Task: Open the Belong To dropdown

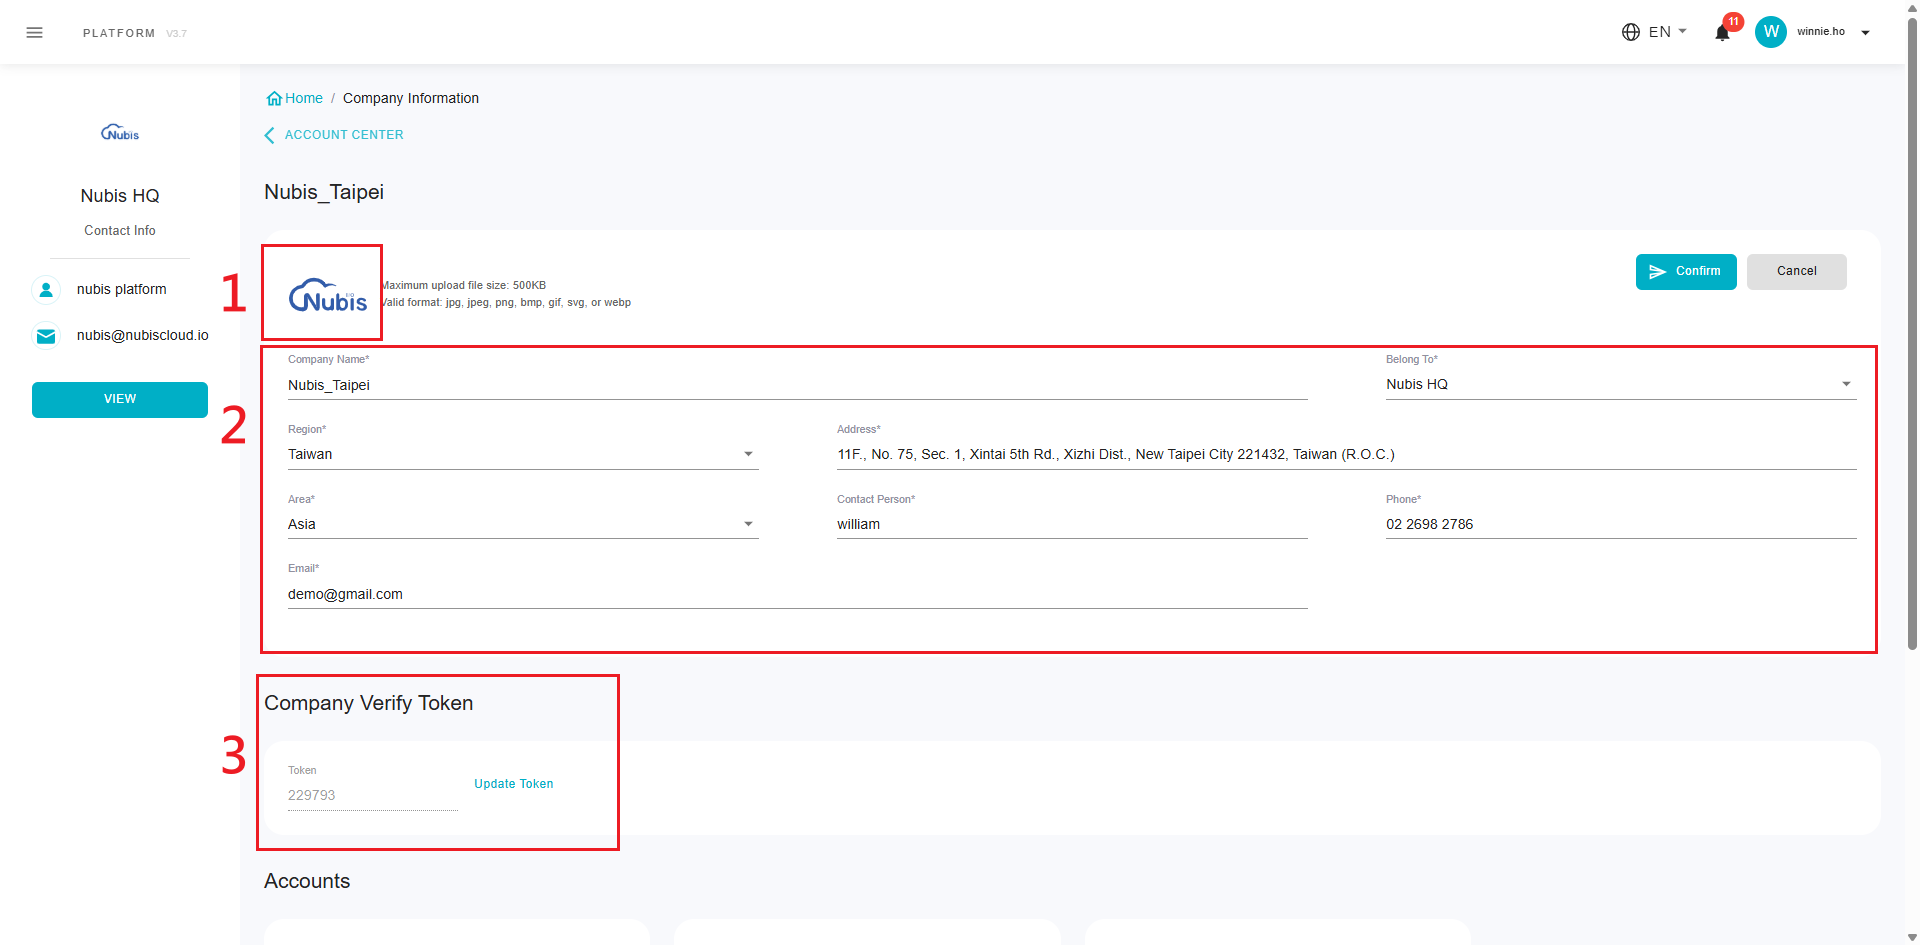Action: [x=1621, y=384]
